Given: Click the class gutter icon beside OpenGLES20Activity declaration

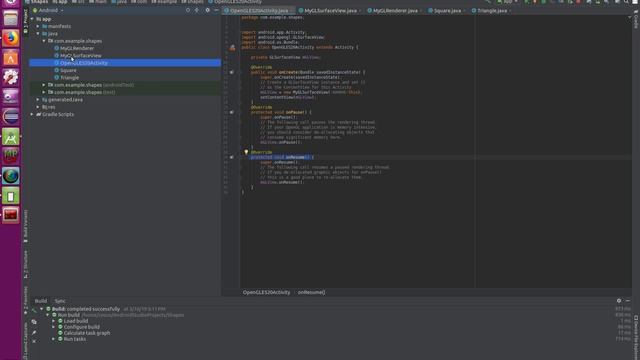Looking at the screenshot, I should click(x=232, y=48).
